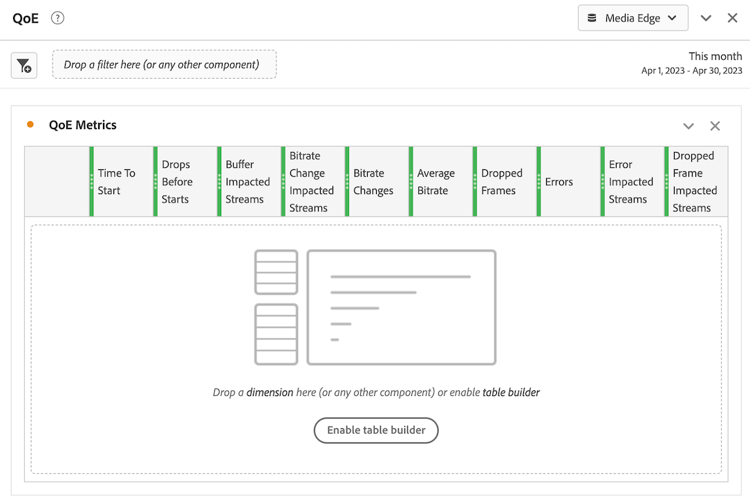The image size is (750, 503).
Task: Select the Buffer Impacted Streams column header
Action: pos(250,182)
